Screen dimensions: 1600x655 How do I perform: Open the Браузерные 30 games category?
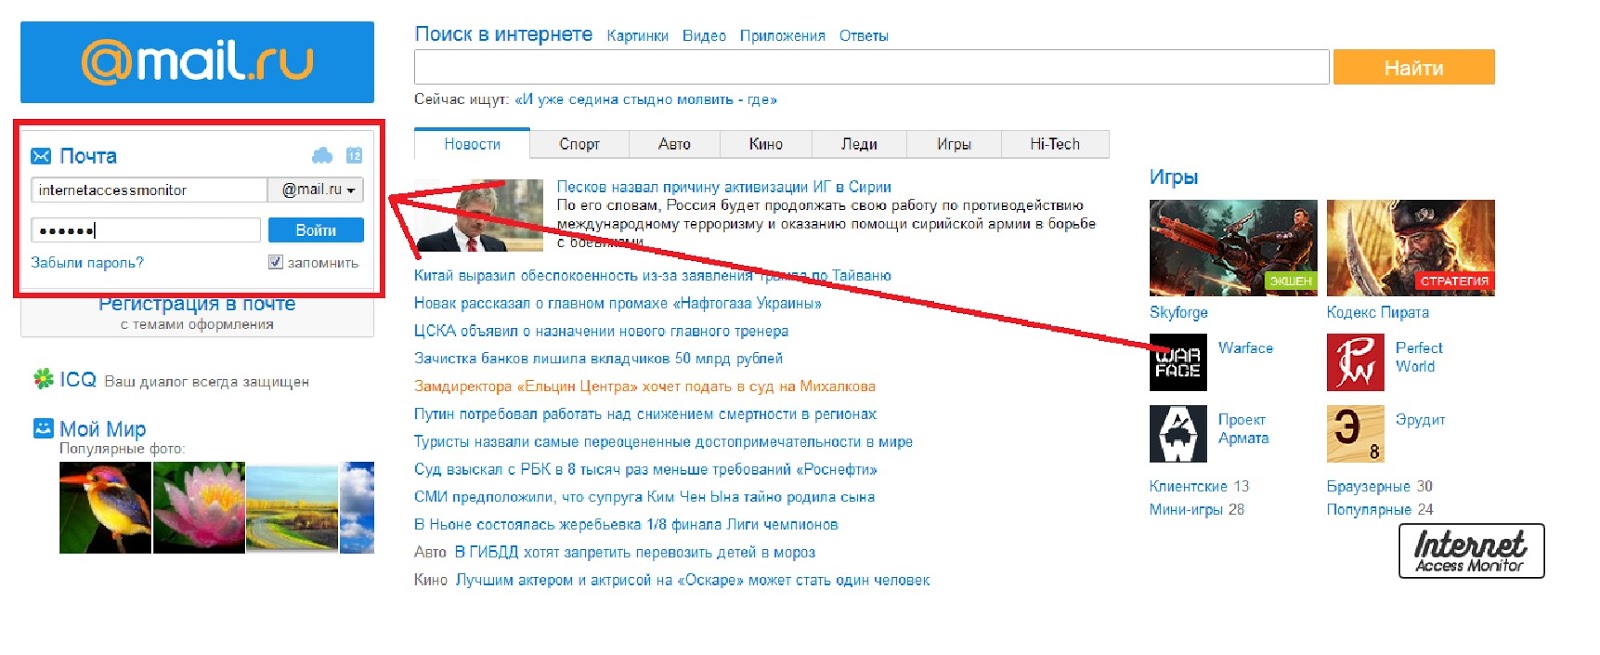click(1380, 486)
